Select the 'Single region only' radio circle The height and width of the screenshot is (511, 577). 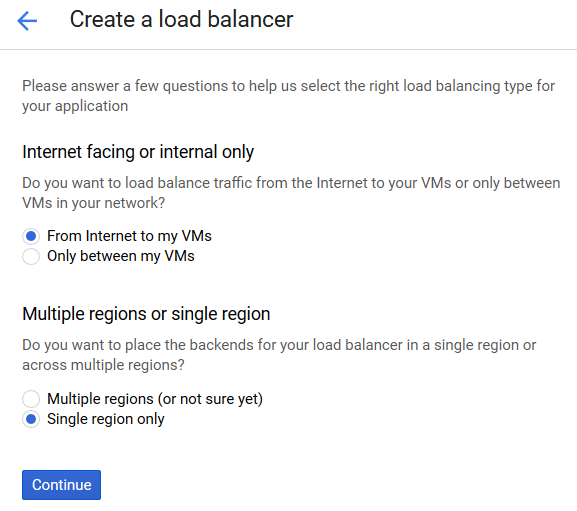click(31, 419)
